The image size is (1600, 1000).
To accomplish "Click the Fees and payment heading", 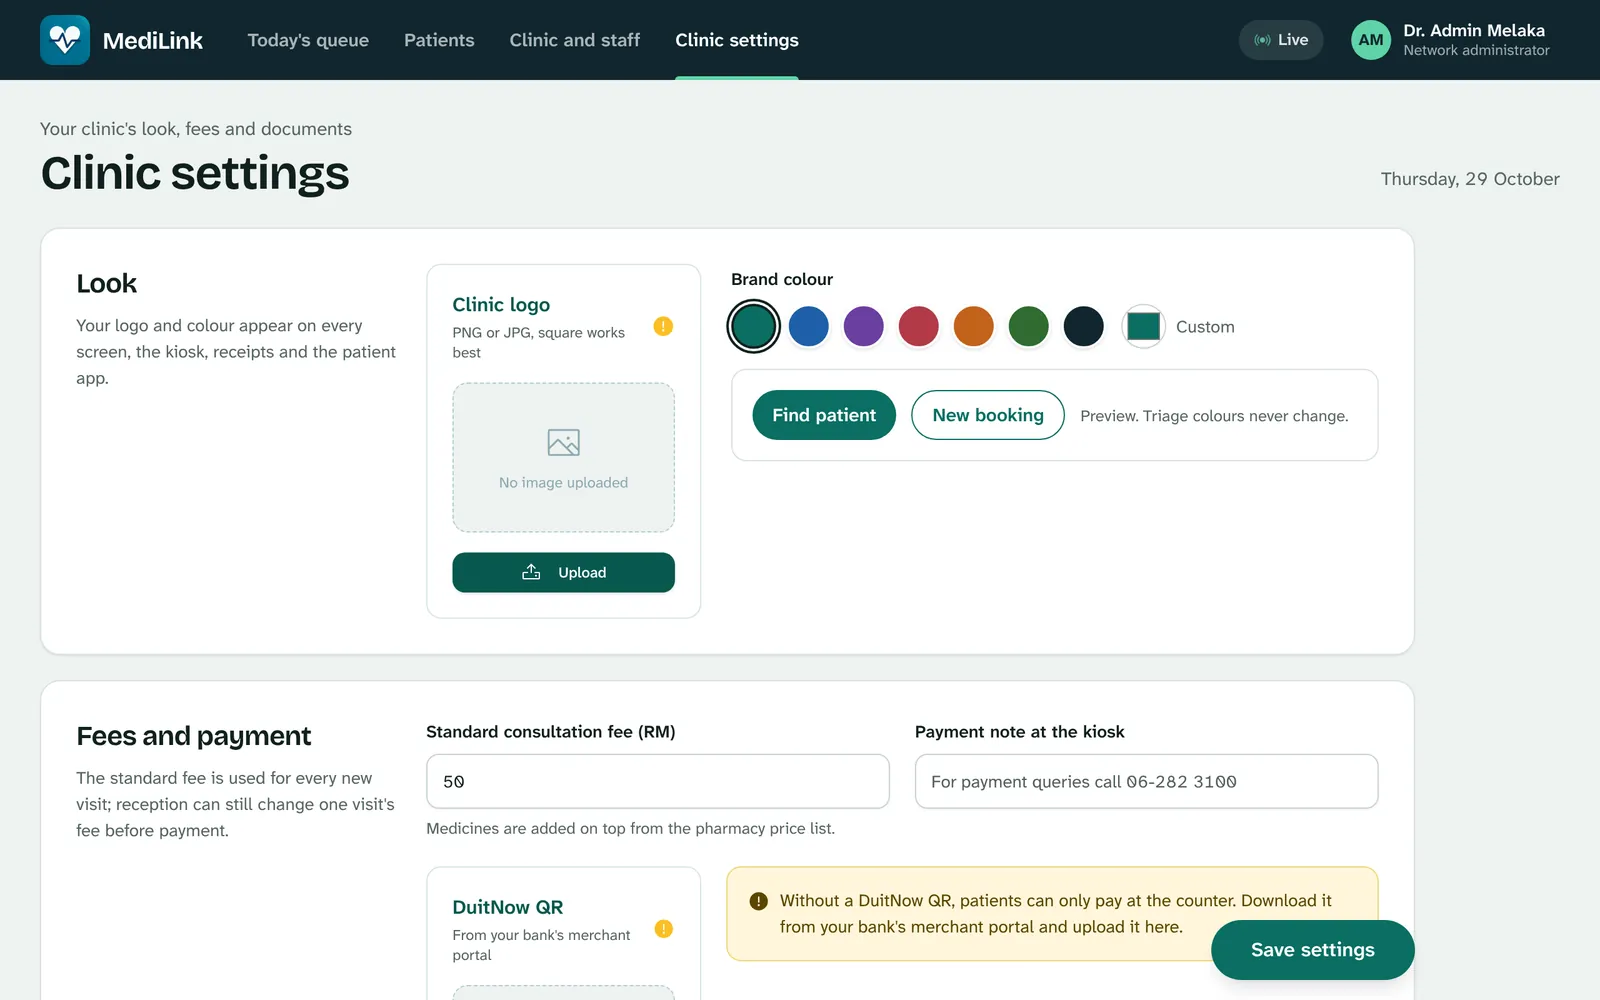I will (x=194, y=736).
